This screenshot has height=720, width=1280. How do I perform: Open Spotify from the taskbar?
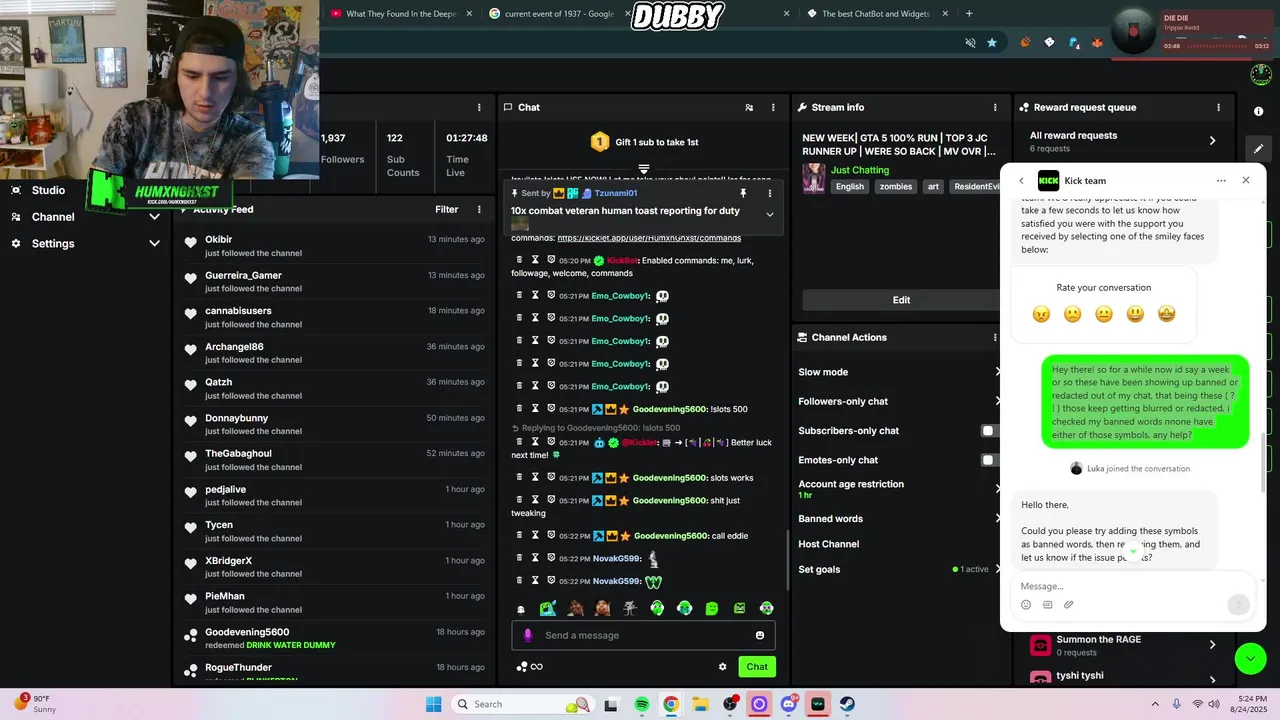point(642,704)
